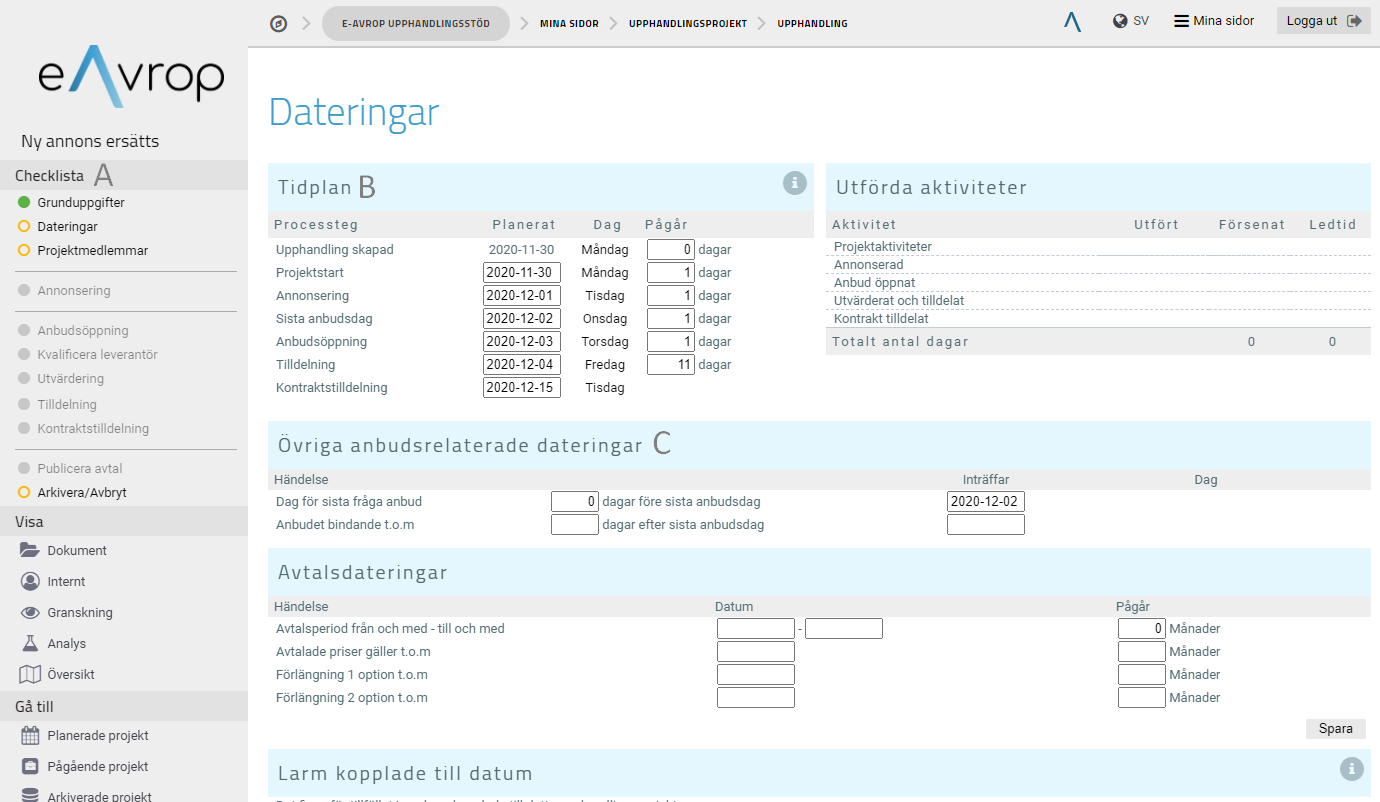Click the Tilldelning planned date field
This screenshot has width=1380, height=802.
[522, 365]
